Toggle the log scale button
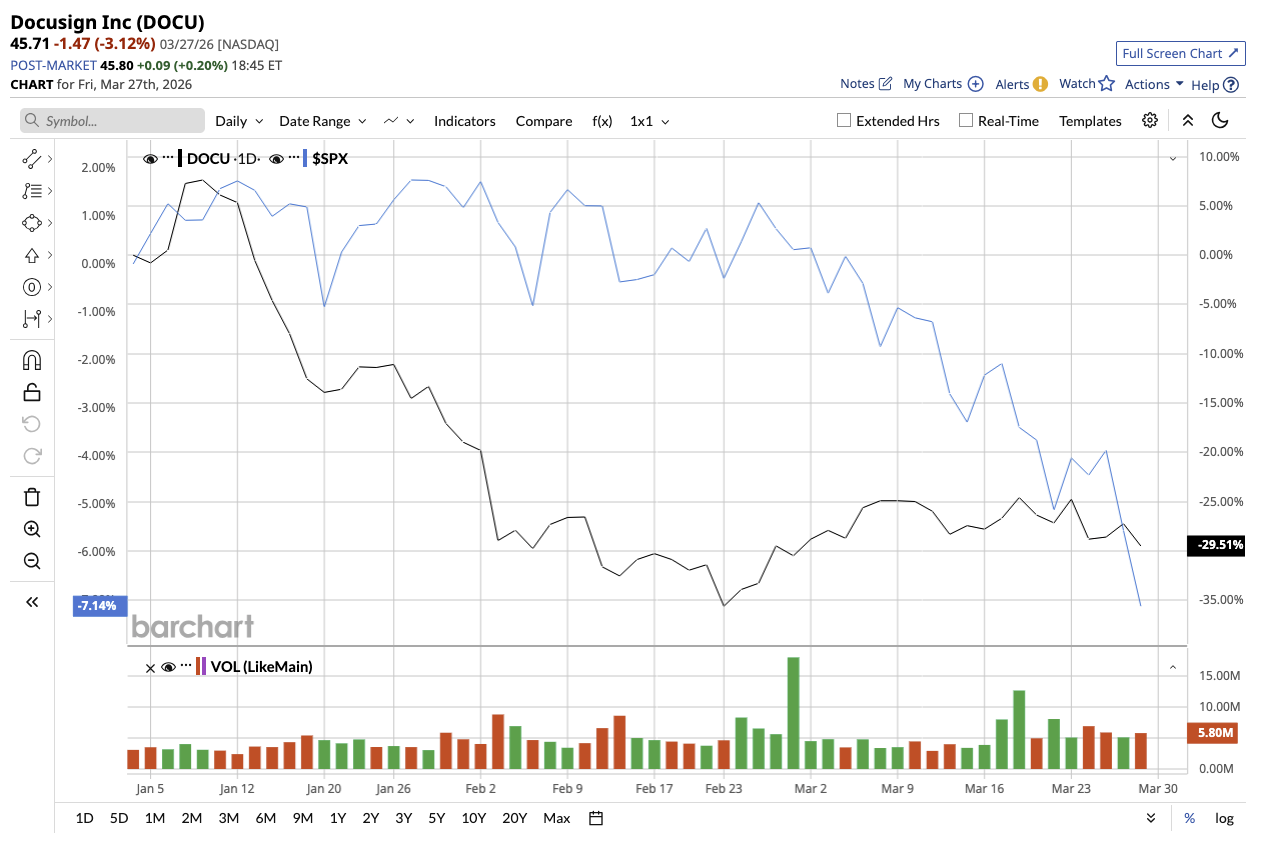Image resolution: width=1276 pixels, height=856 pixels. 1224,818
